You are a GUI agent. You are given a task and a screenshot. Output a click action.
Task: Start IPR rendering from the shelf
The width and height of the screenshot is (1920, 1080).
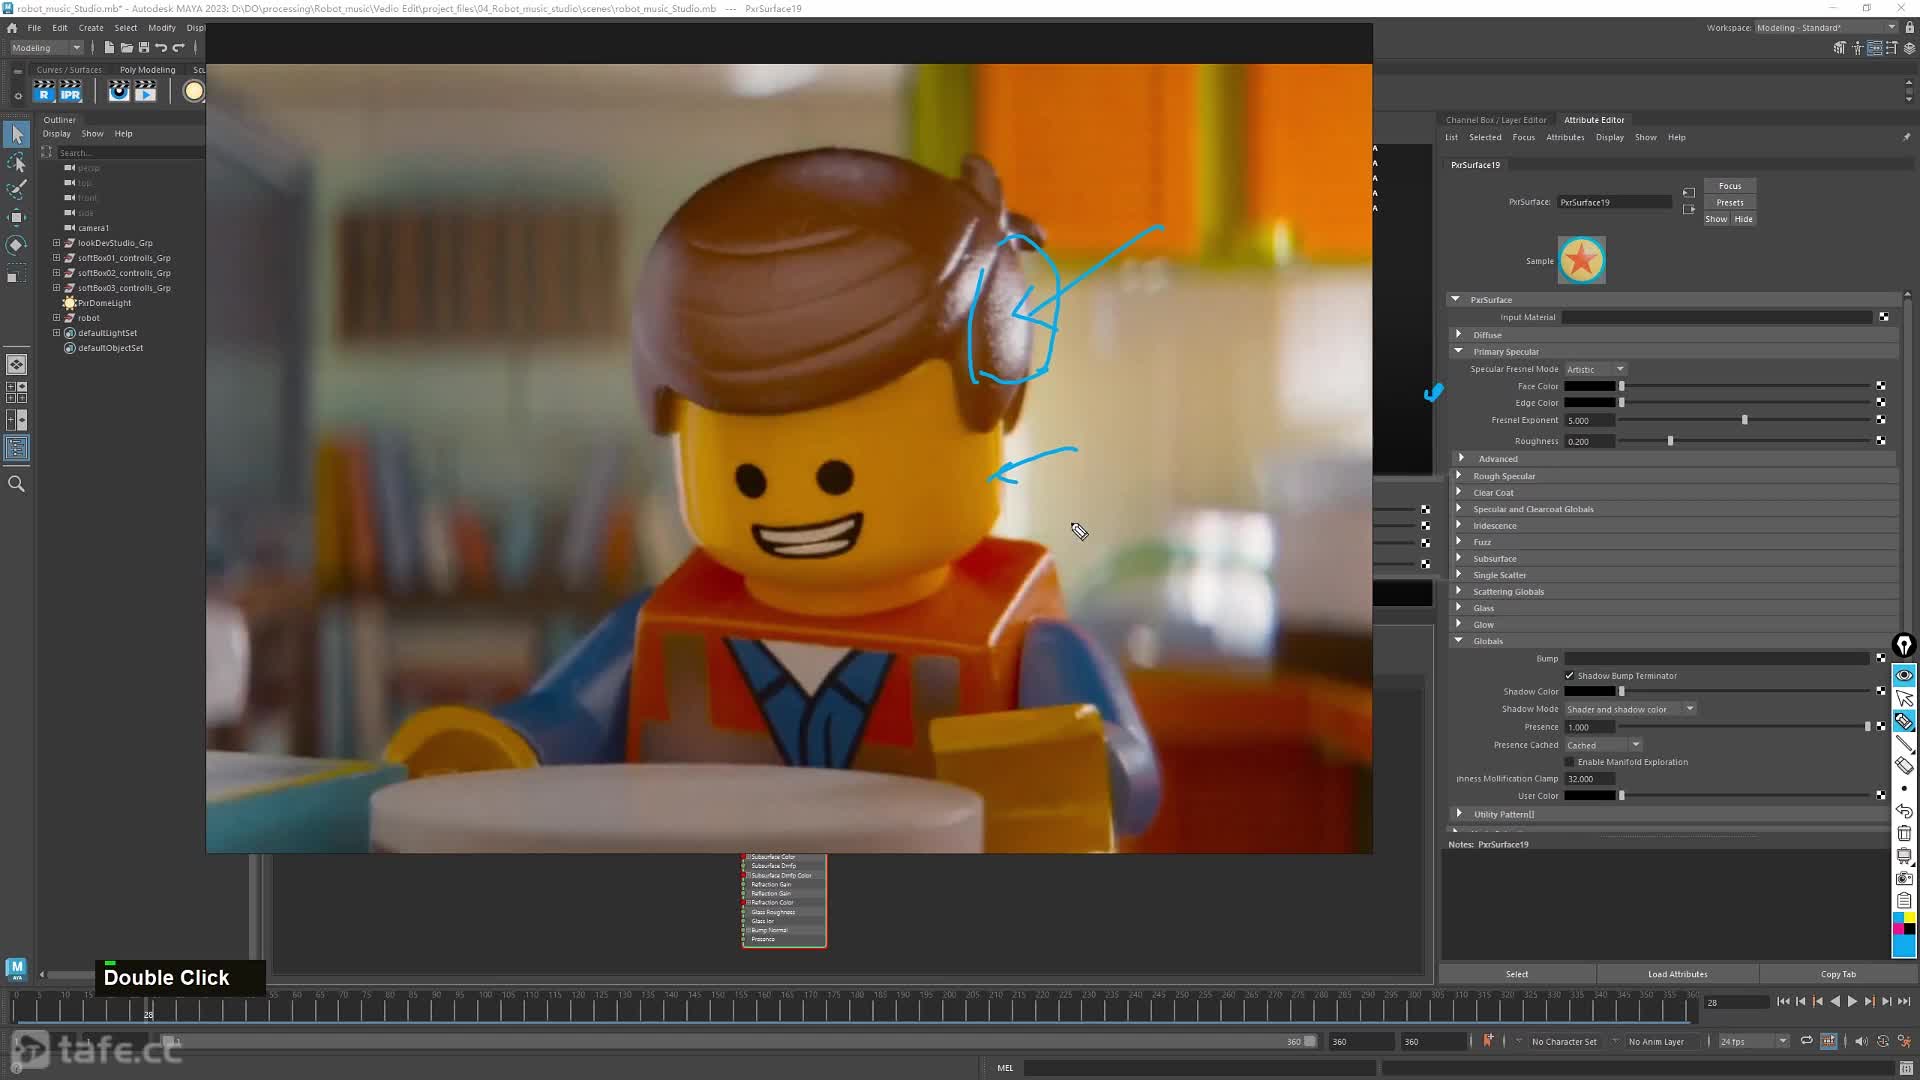70,92
